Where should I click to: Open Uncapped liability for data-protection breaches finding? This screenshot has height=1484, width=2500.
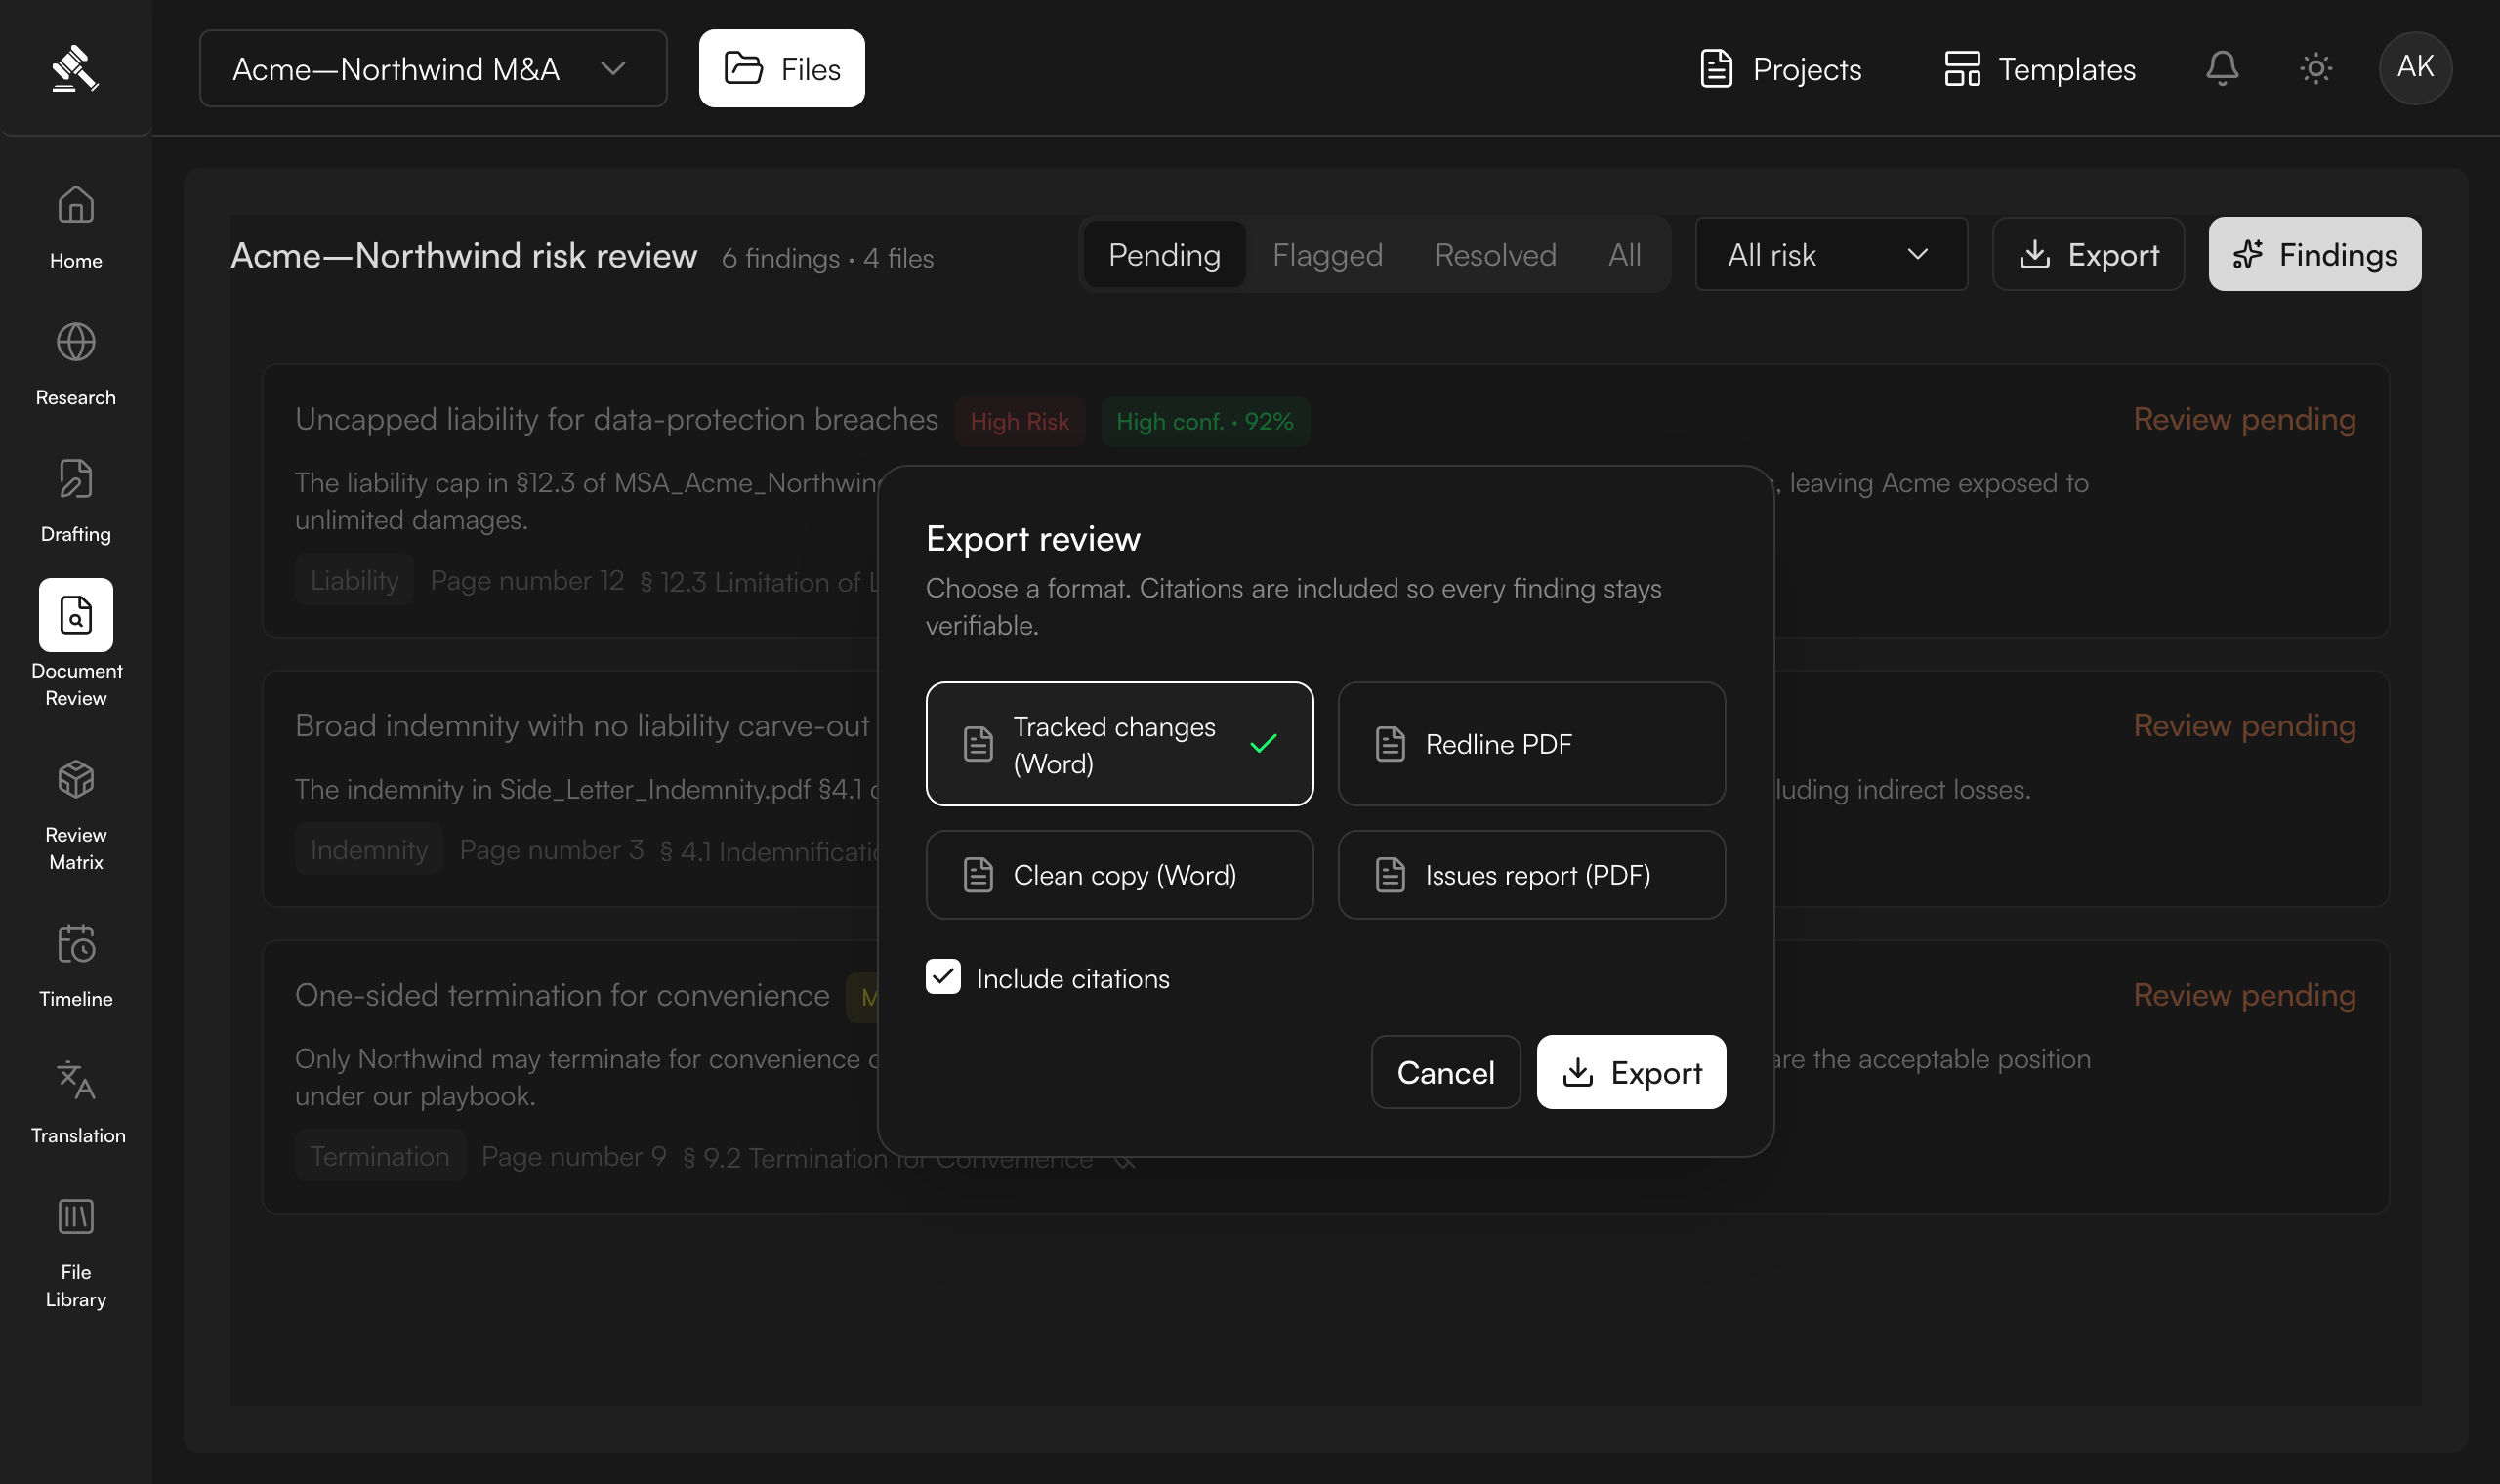[x=616, y=419]
